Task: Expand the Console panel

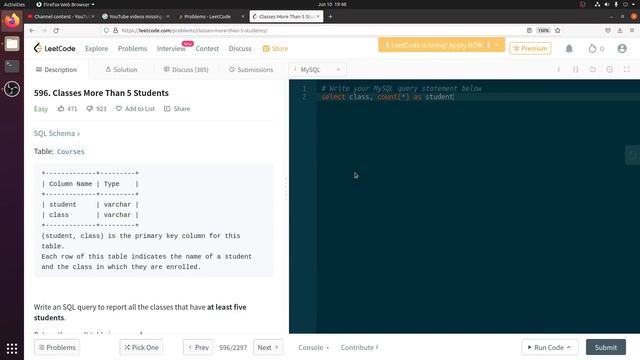Action: pyautogui.click(x=313, y=347)
